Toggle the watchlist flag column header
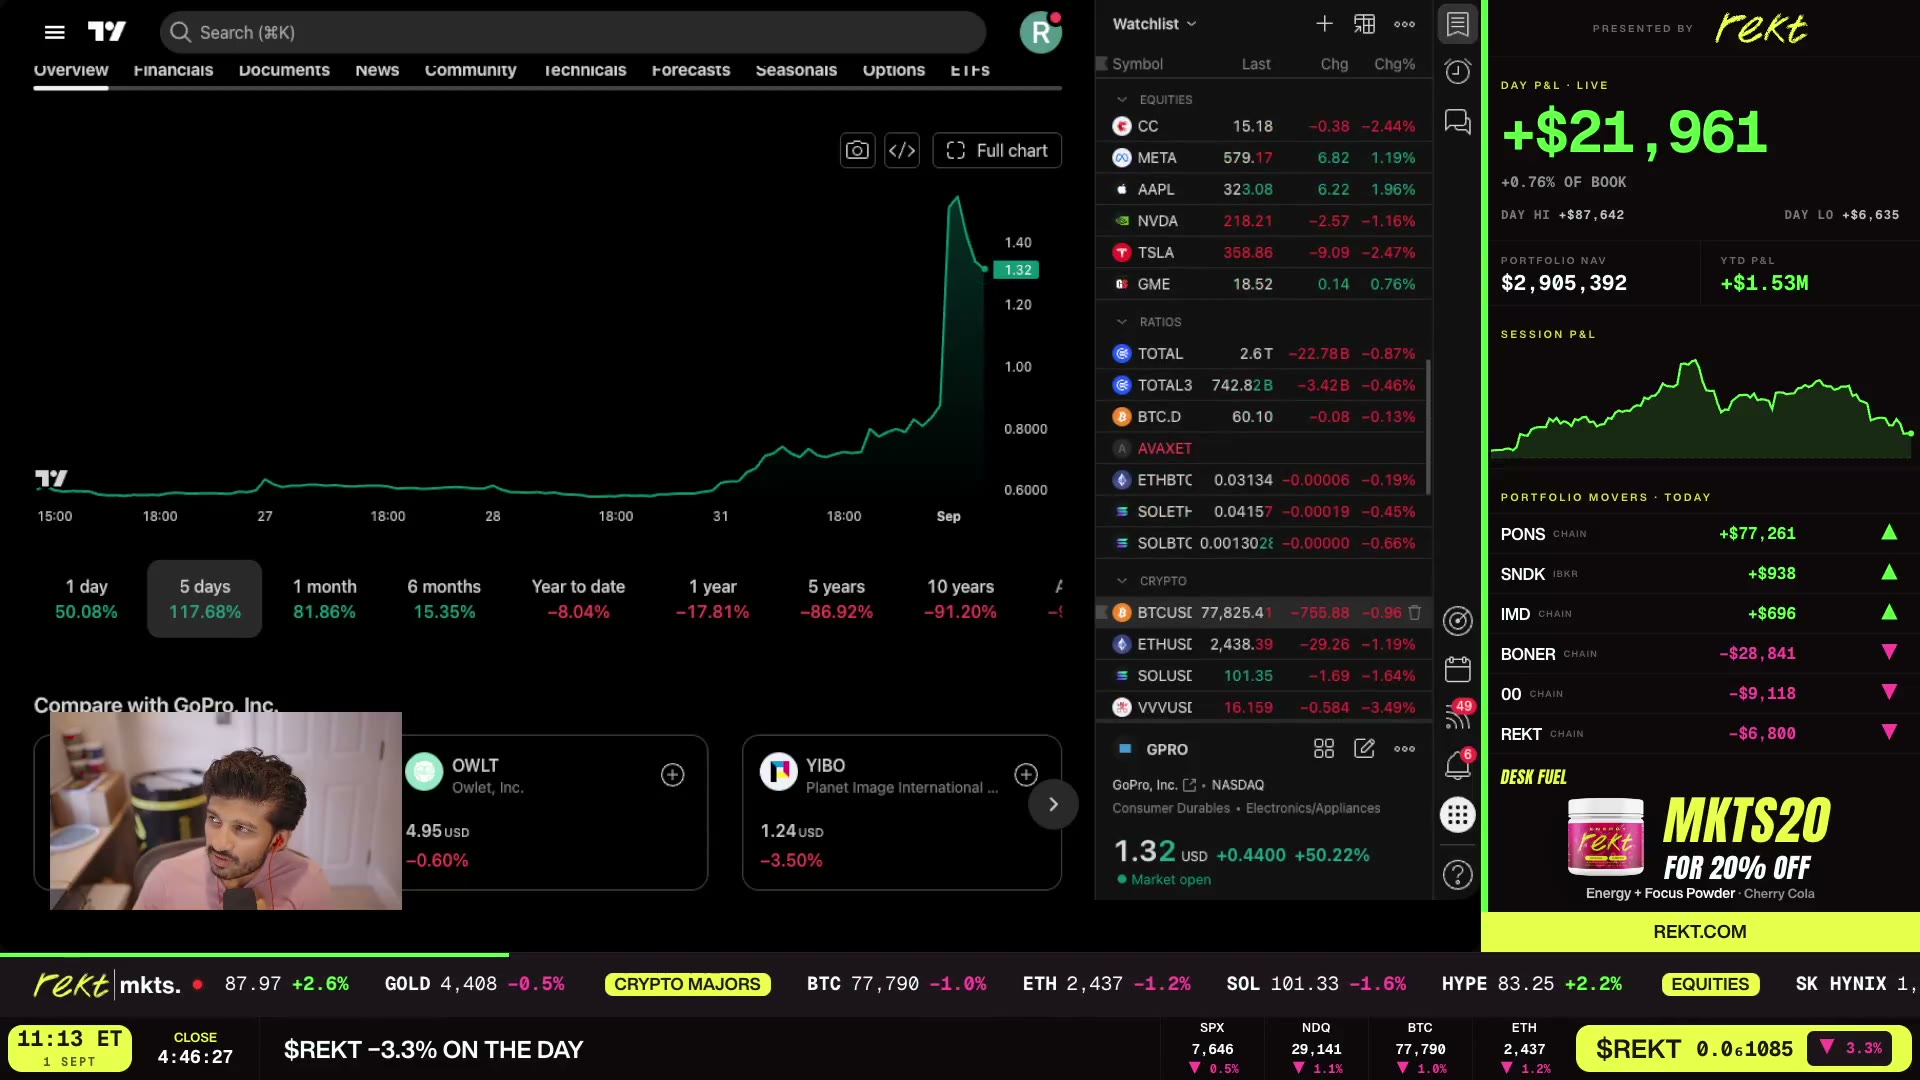 tap(1102, 64)
